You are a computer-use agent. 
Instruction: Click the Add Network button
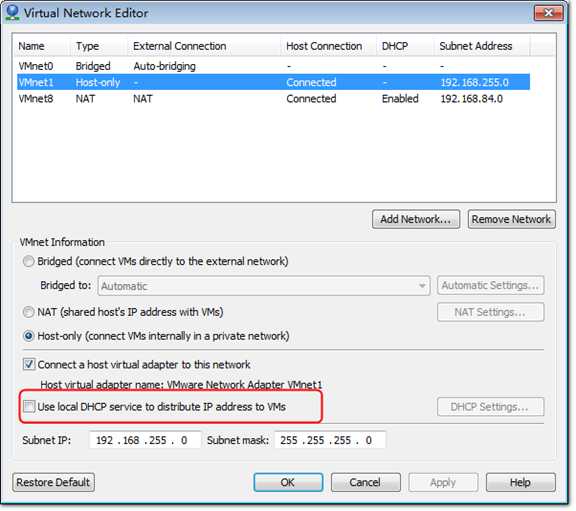coord(415,219)
